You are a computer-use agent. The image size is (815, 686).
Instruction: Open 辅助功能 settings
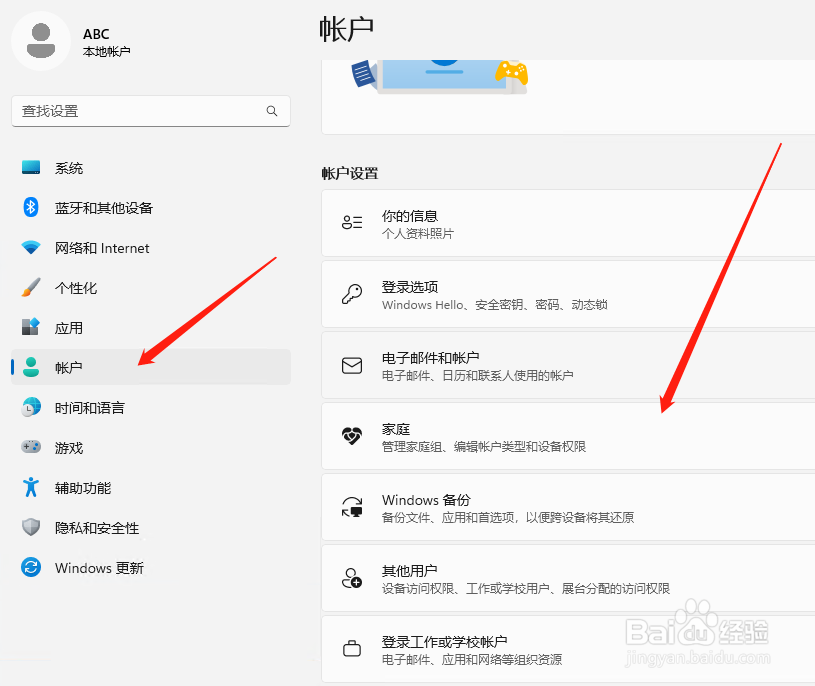[x=151, y=488]
